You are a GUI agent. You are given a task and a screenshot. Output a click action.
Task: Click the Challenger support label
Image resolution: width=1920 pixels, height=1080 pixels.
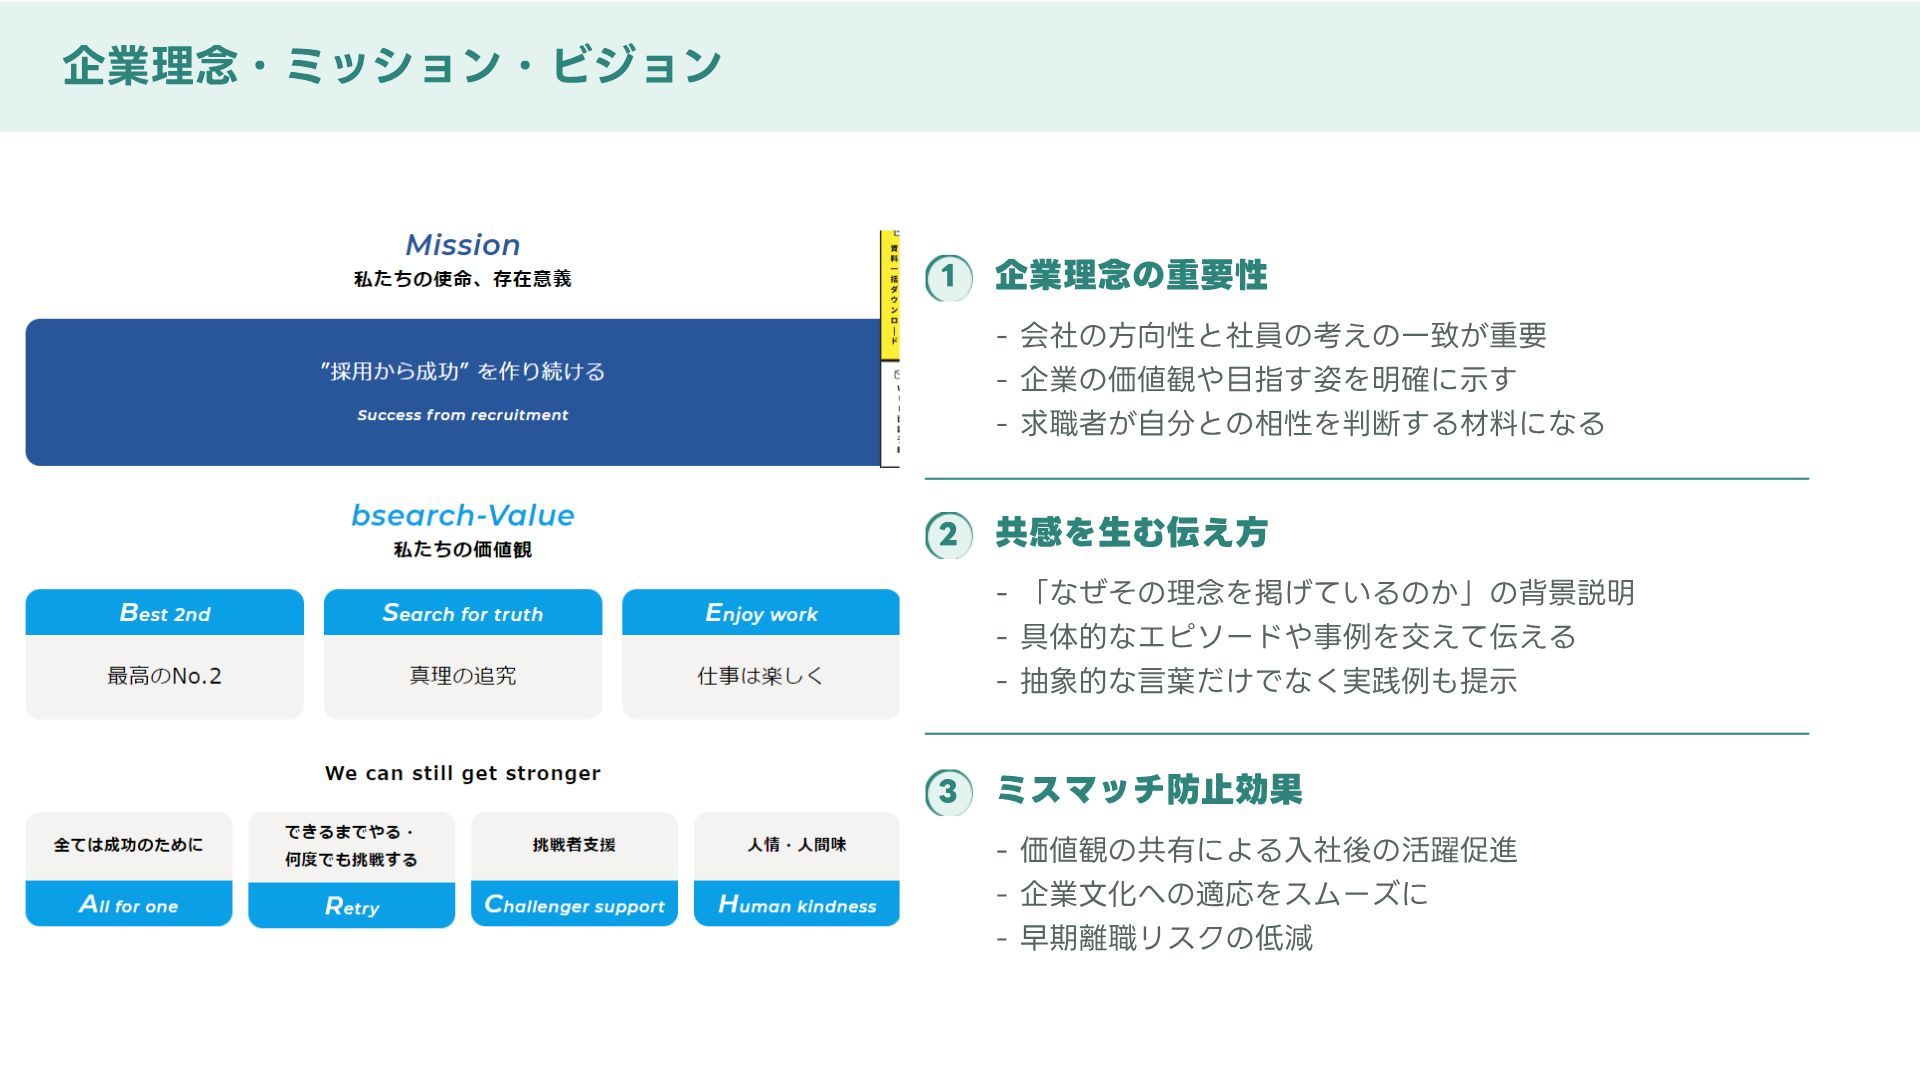(x=574, y=905)
